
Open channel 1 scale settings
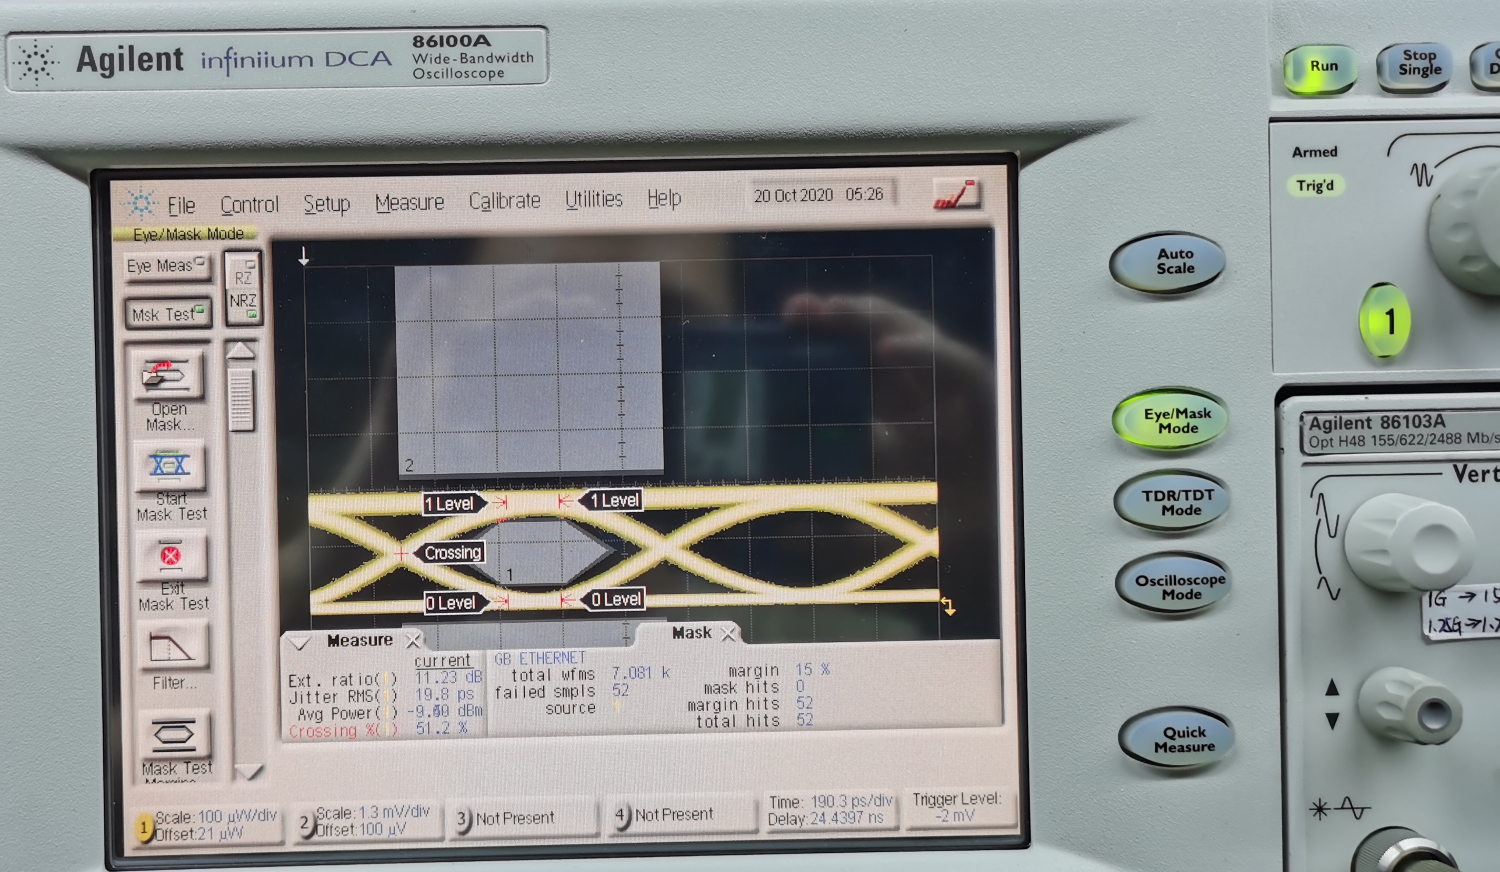click(x=207, y=825)
